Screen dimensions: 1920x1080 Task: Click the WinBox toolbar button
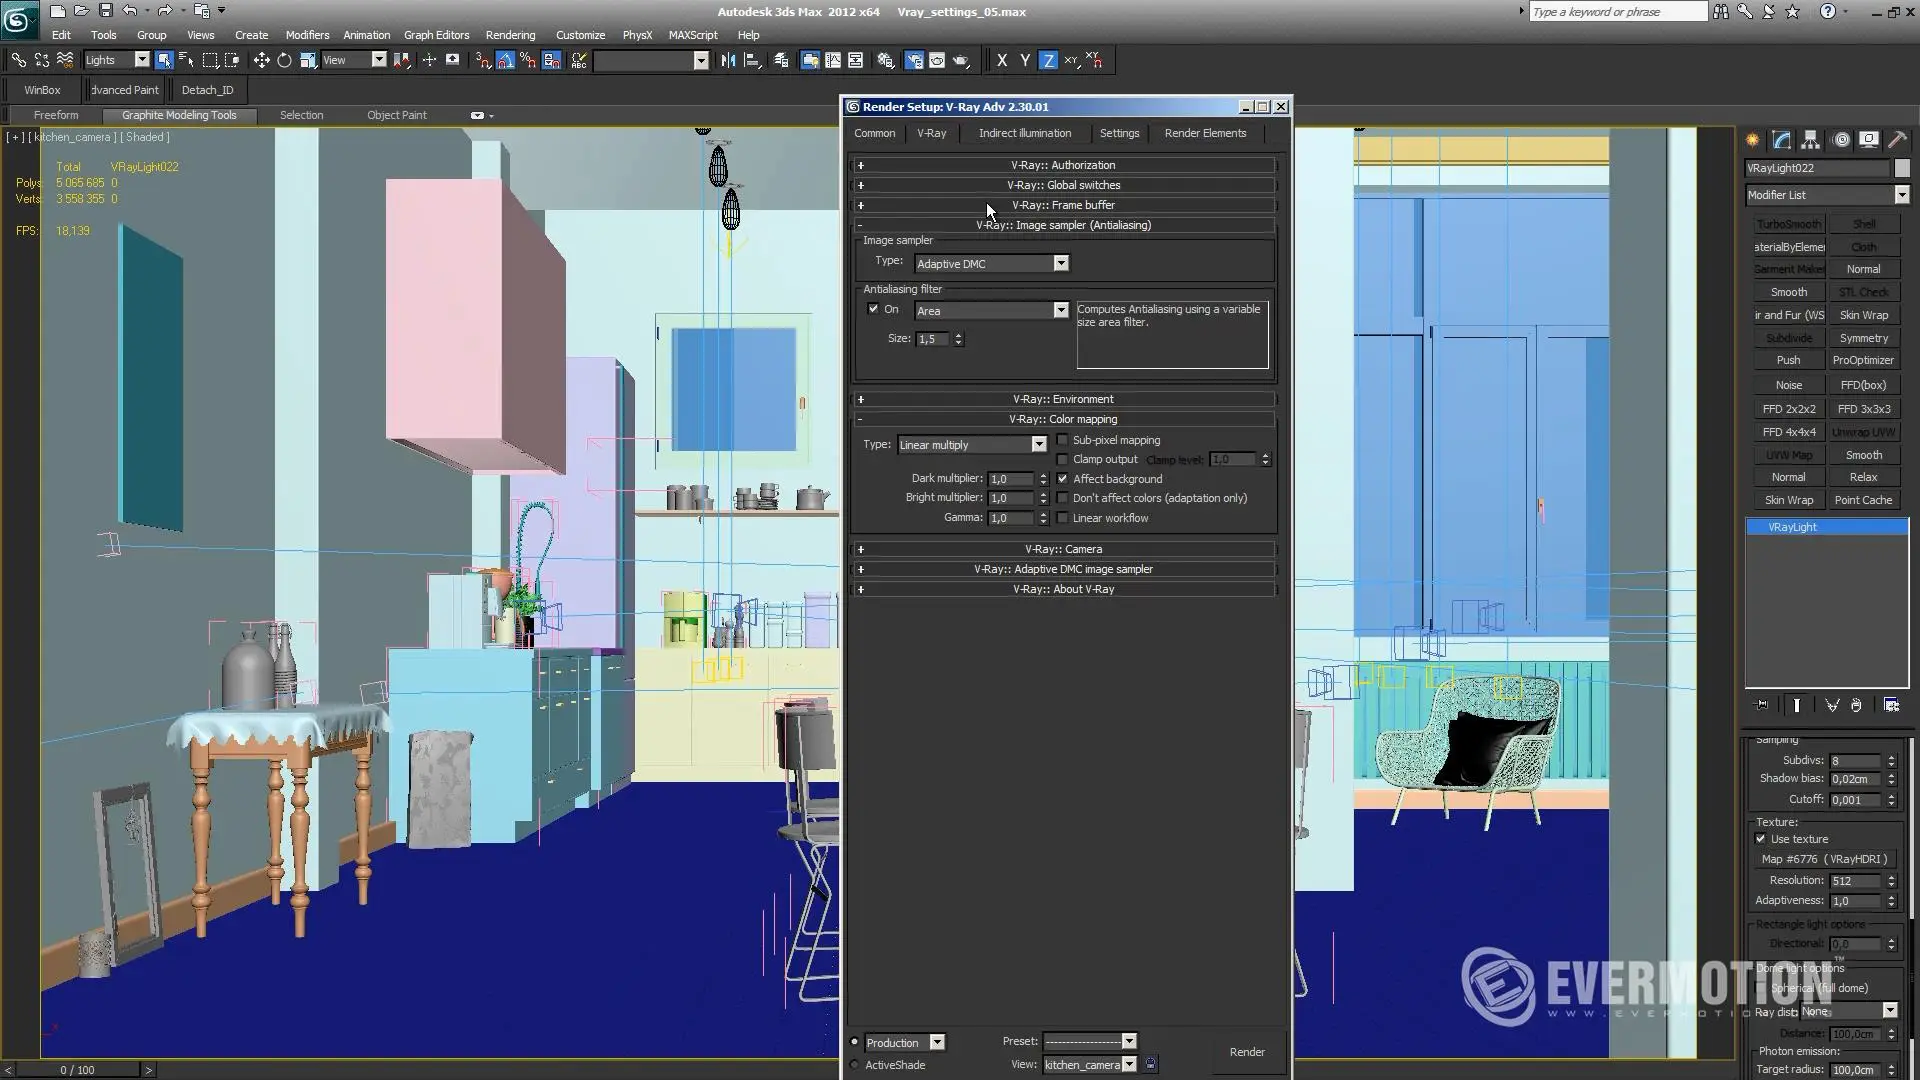click(42, 90)
